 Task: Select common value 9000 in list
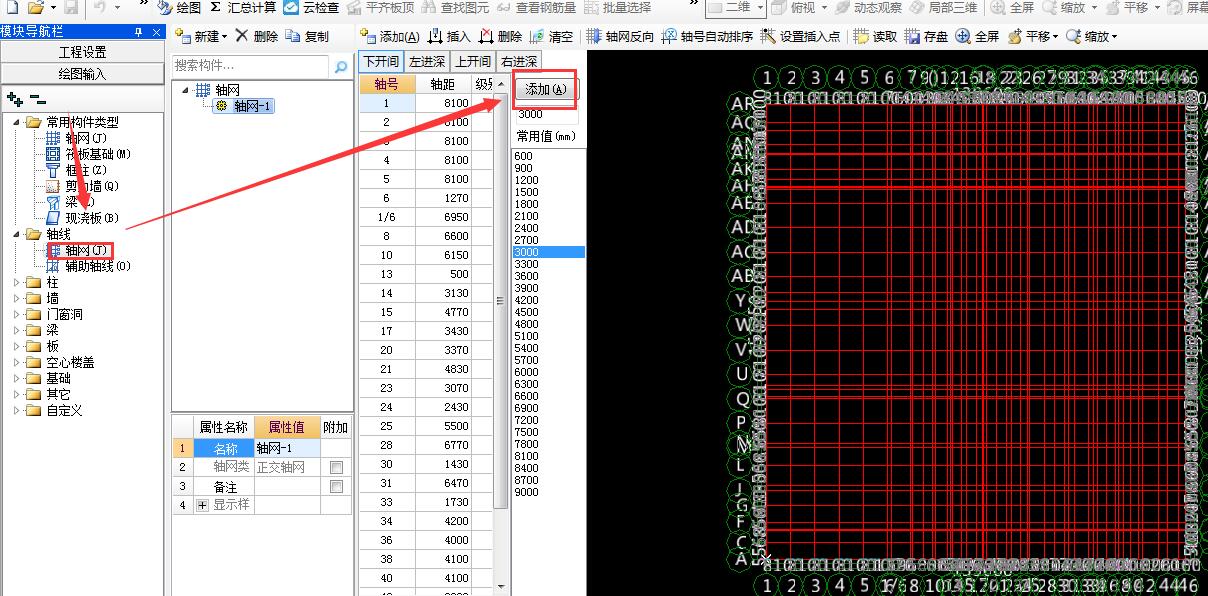(x=548, y=492)
